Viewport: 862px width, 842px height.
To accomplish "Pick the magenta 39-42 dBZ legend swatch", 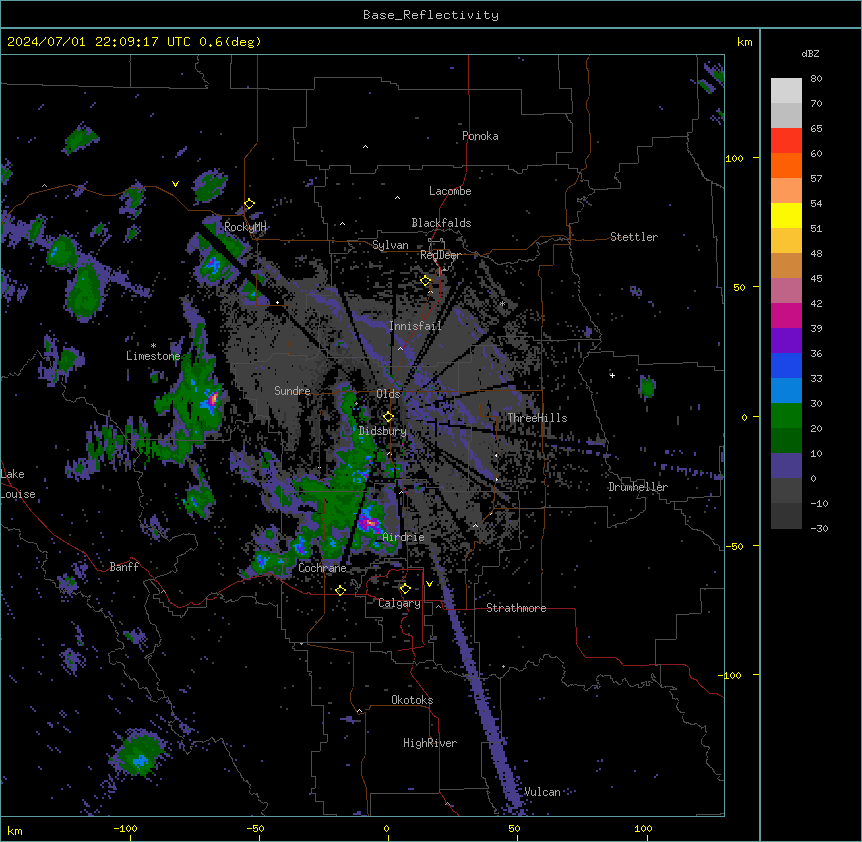I will 786,315.
